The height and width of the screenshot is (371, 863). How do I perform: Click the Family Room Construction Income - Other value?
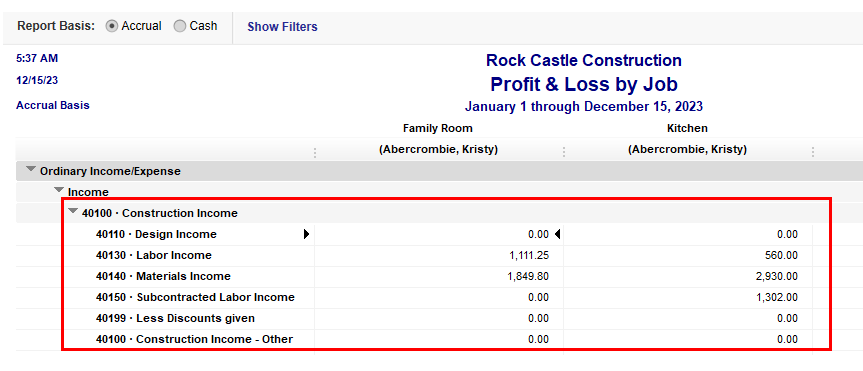click(538, 339)
